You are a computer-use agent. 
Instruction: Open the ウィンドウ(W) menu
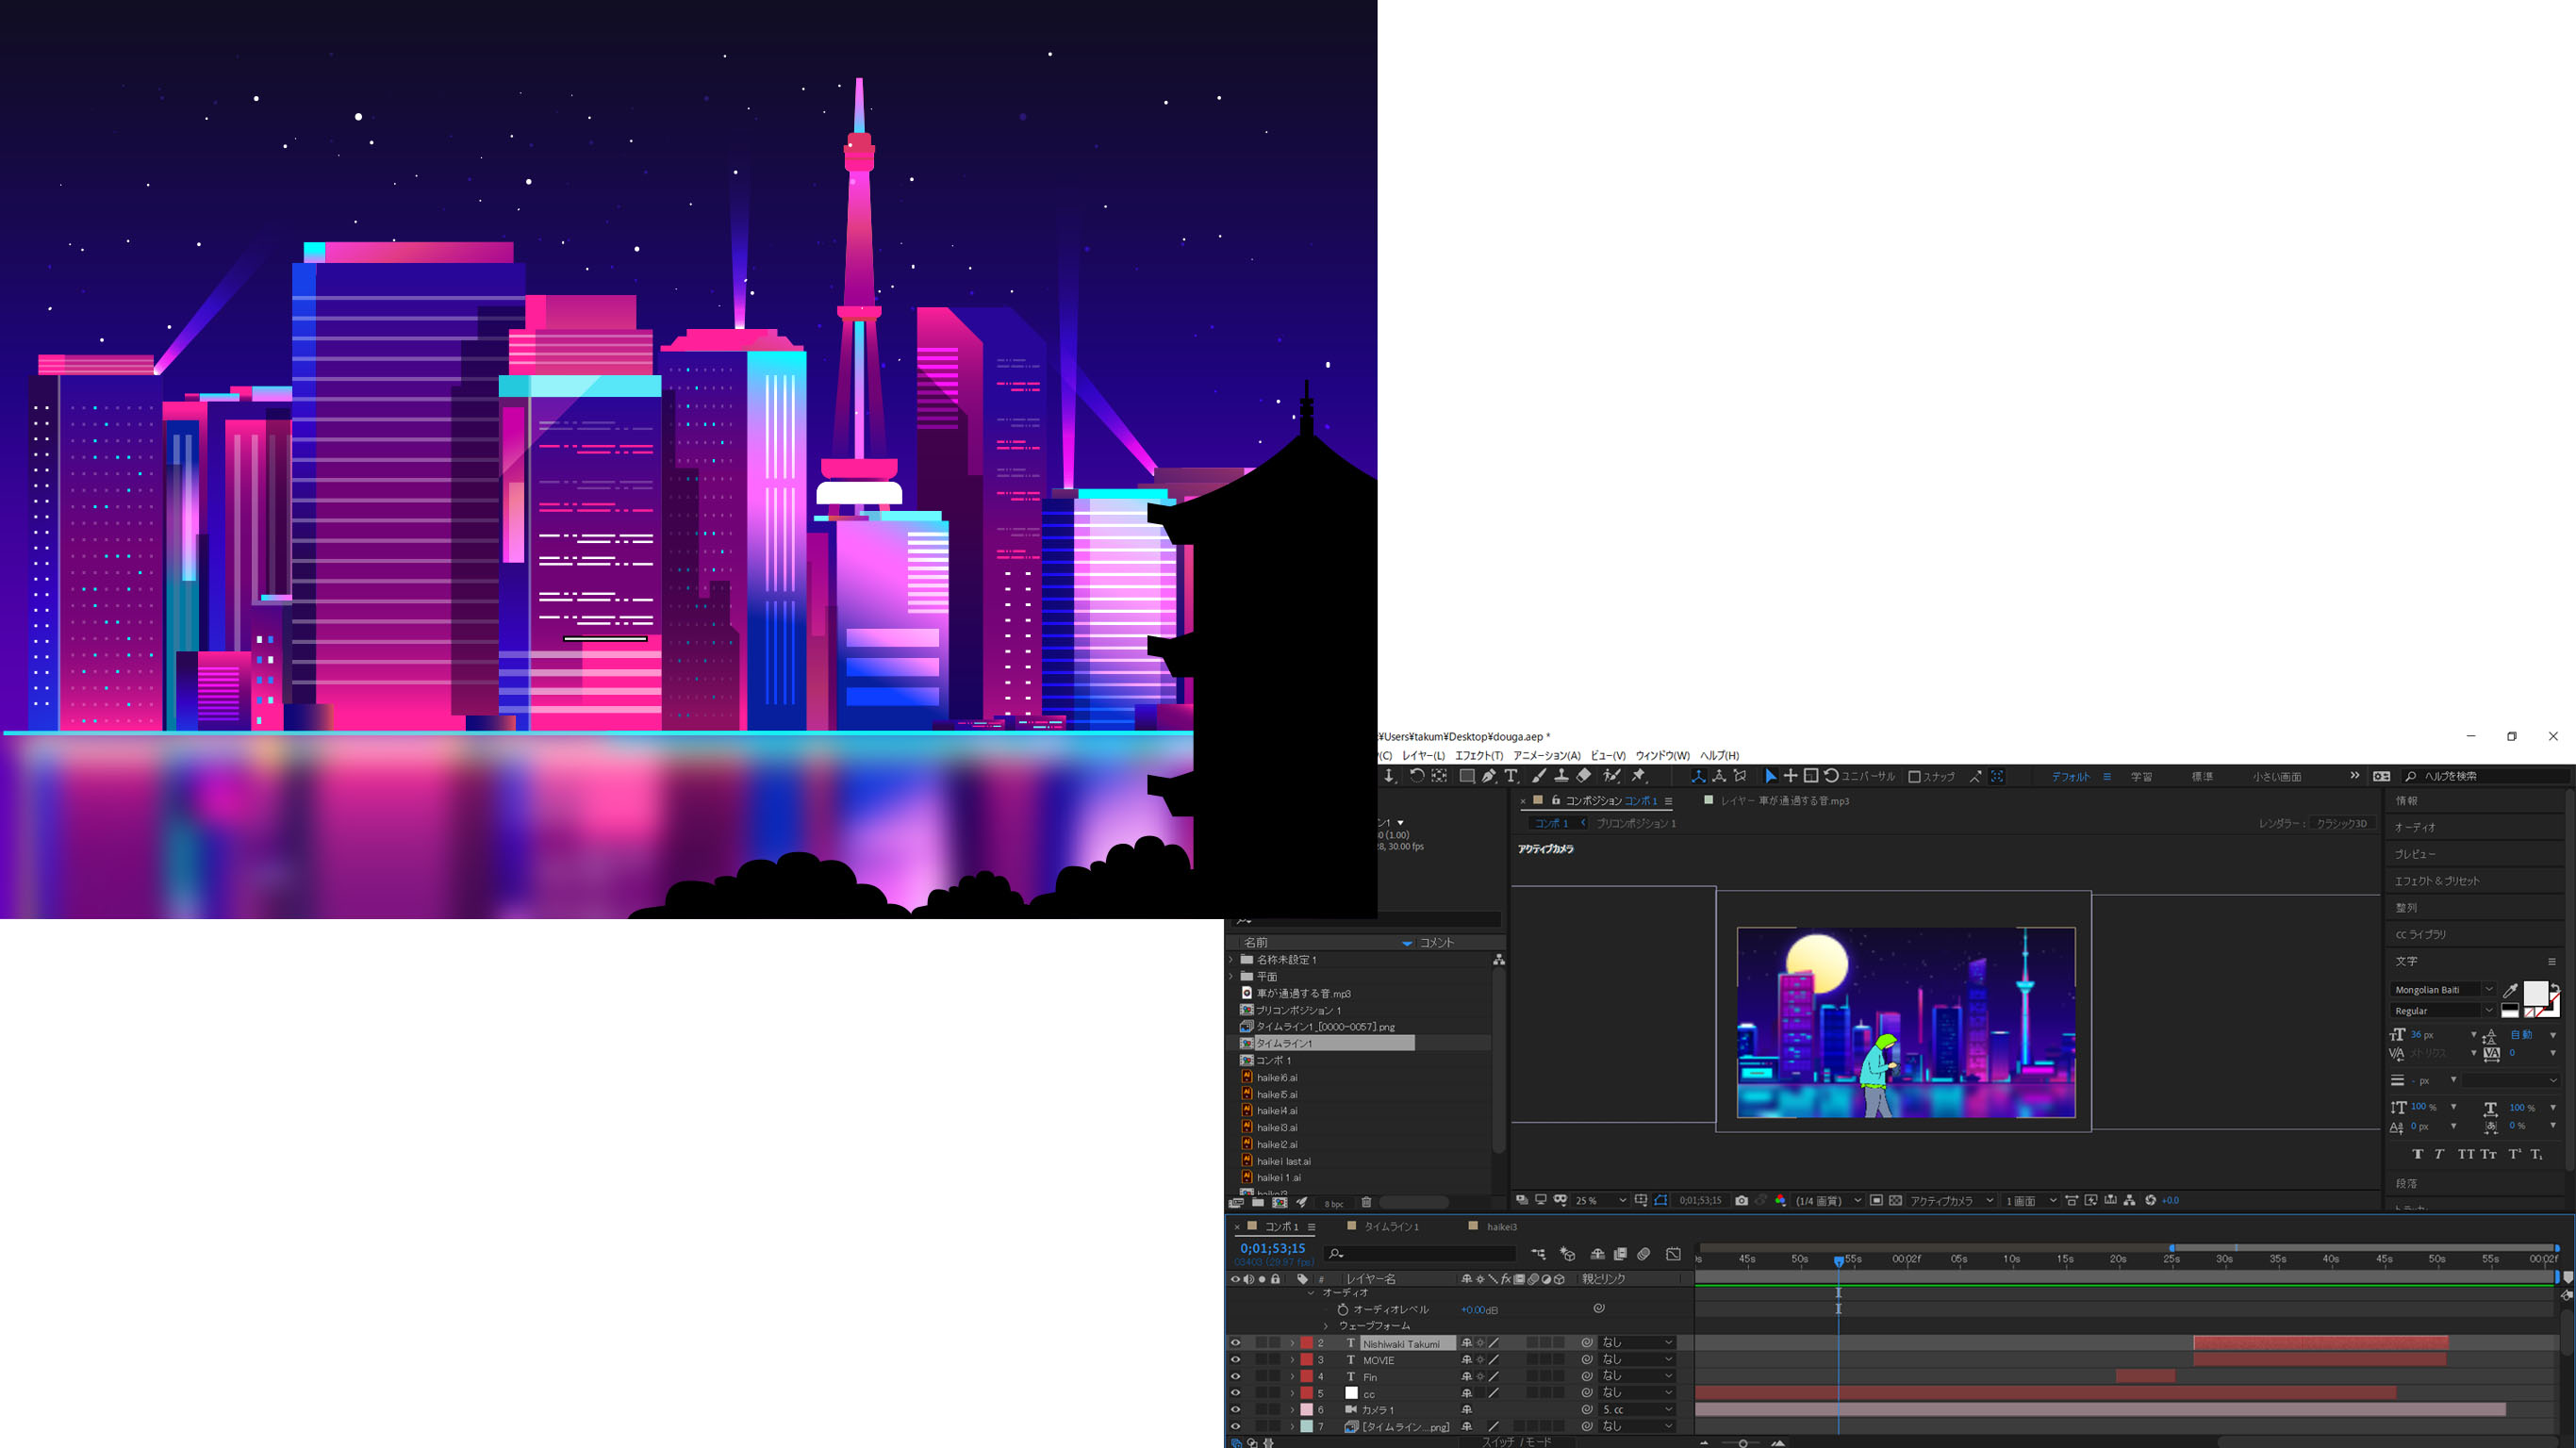pyautogui.click(x=1662, y=756)
